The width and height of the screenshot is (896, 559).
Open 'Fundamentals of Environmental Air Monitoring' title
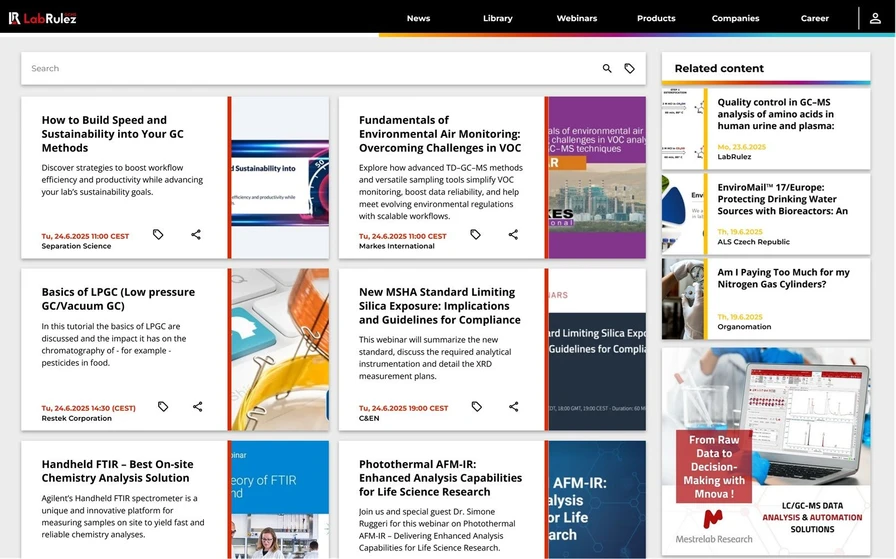[440, 134]
